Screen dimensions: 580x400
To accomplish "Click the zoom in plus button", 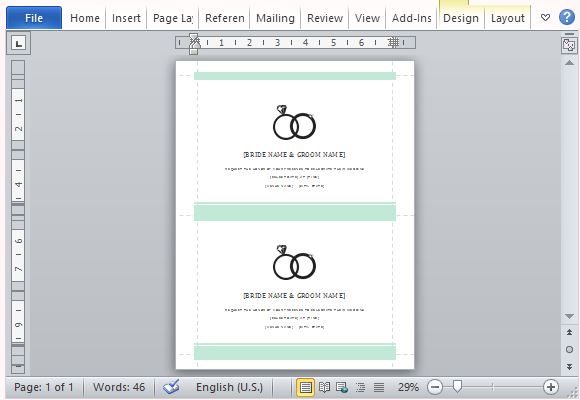I will pyautogui.click(x=551, y=387).
